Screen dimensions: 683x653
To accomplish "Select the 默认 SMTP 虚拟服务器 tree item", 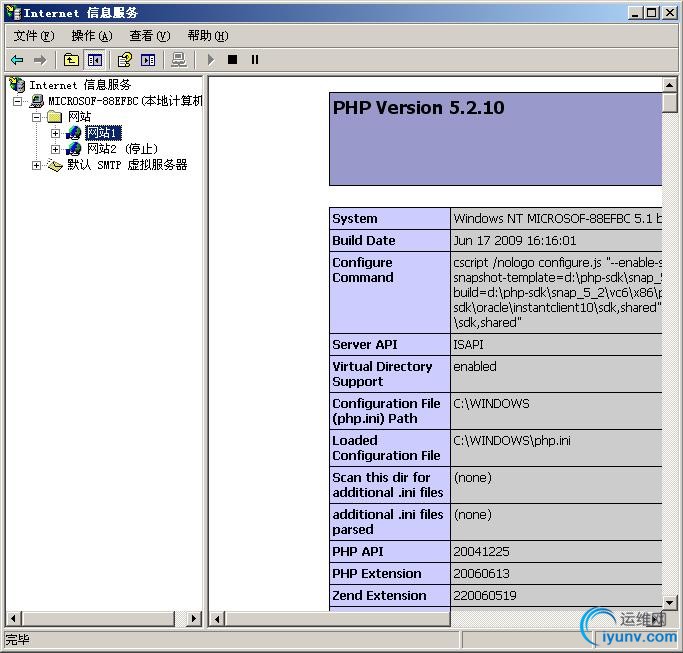I will (x=127, y=165).
